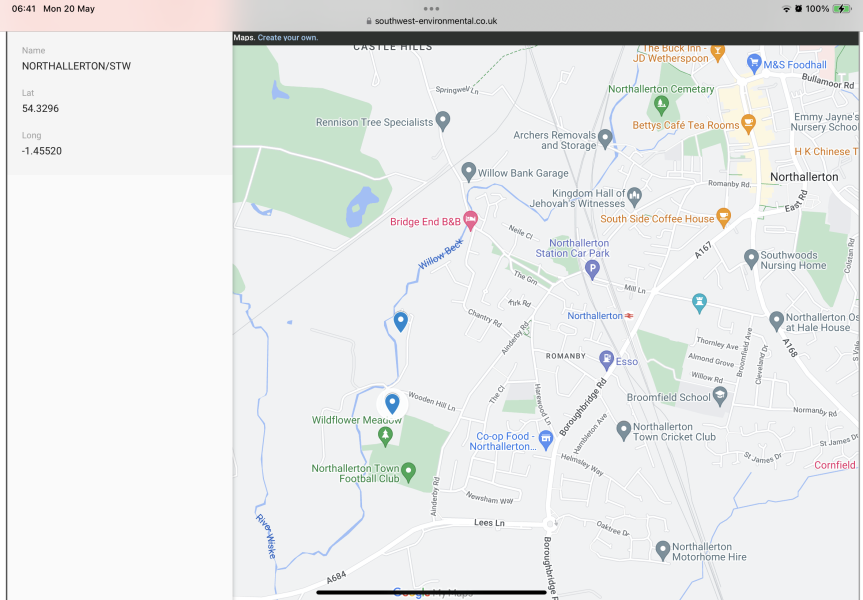This screenshot has width=863, height=600.
Task: Open the Esso fuel station icon
Action: click(x=607, y=361)
